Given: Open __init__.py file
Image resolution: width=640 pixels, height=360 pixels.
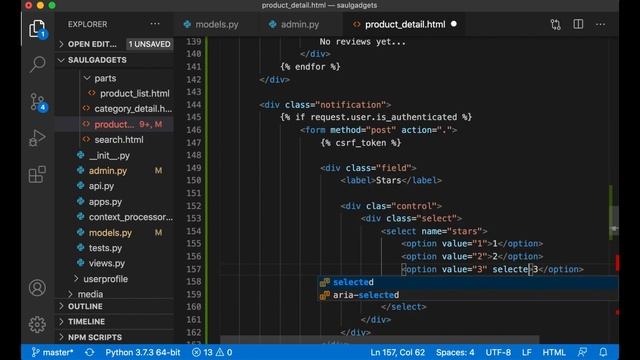Looking at the screenshot, I should 109,156.
